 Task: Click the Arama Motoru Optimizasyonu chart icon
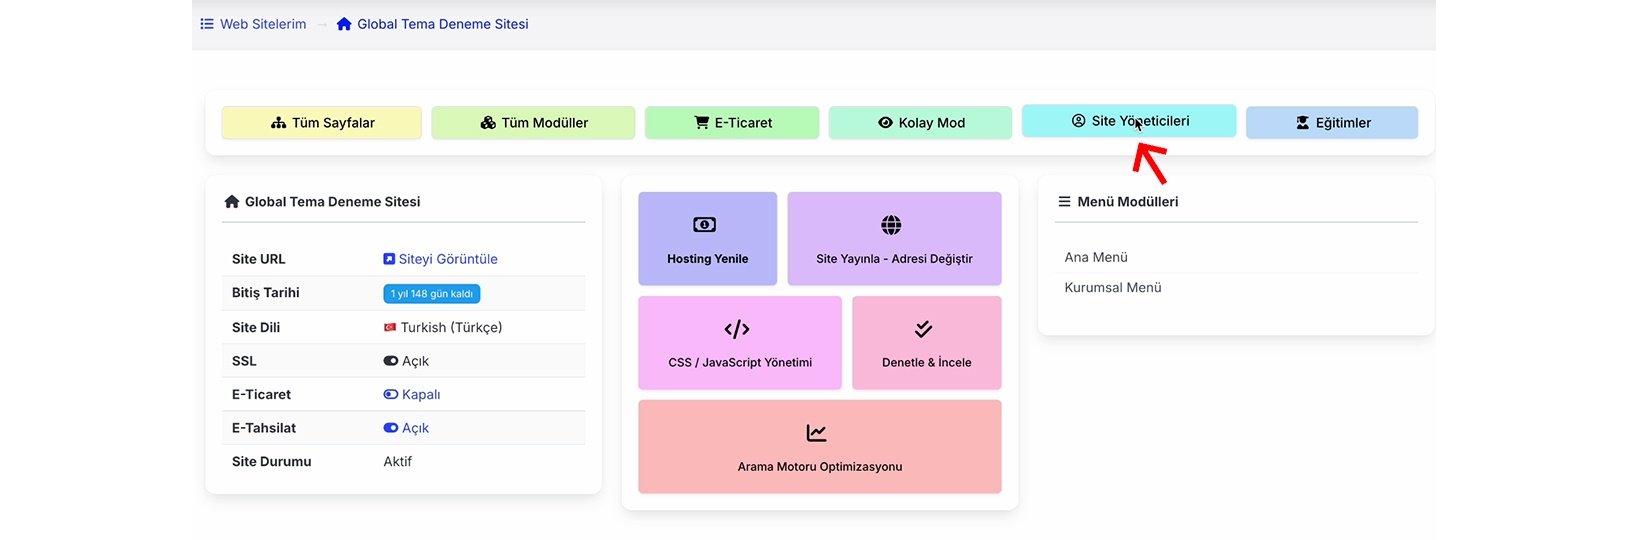coord(817,433)
